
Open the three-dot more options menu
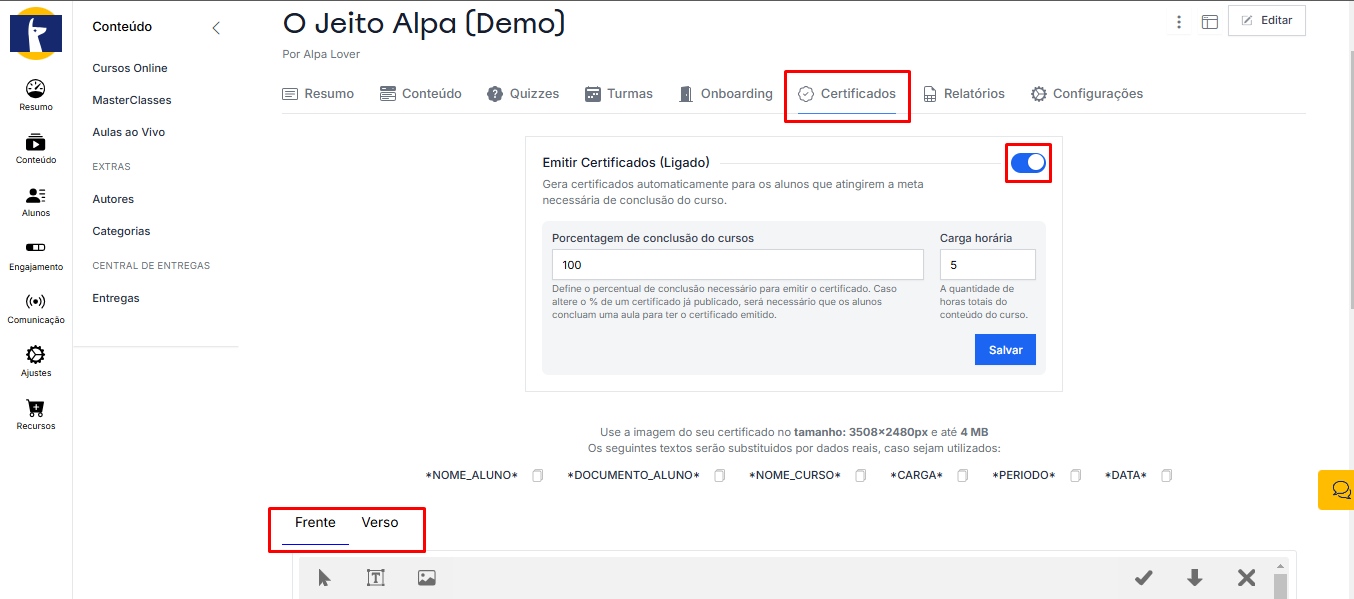click(x=1179, y=22)
